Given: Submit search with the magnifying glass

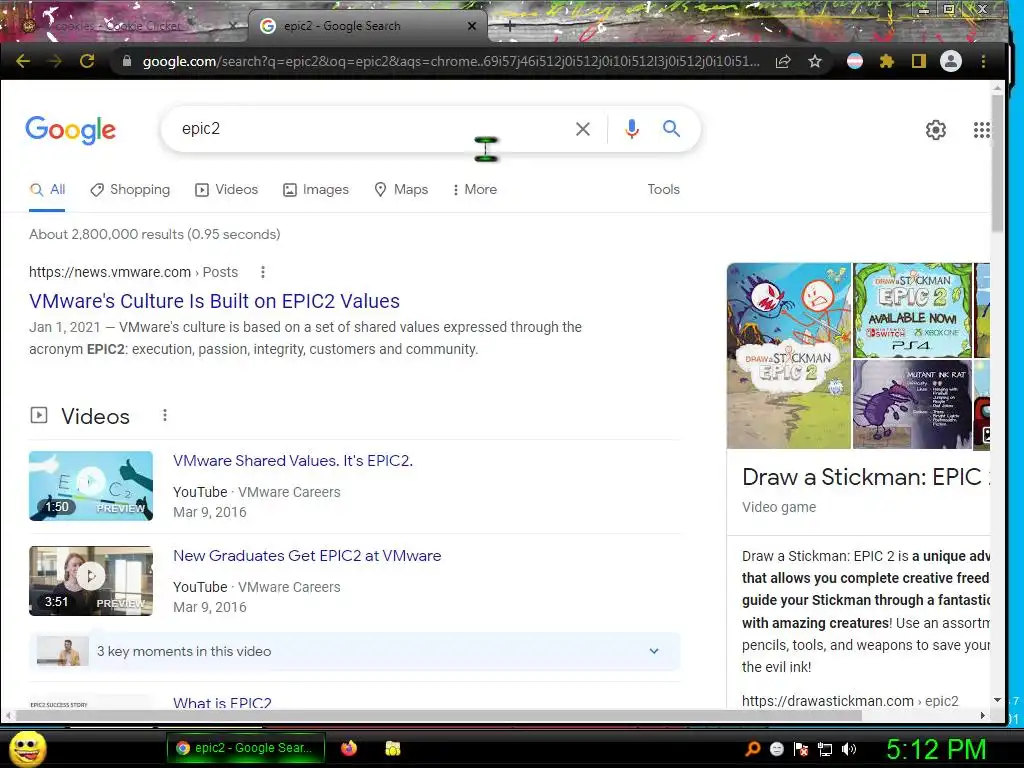Looking at the screenshot, I should click(671, 129).
